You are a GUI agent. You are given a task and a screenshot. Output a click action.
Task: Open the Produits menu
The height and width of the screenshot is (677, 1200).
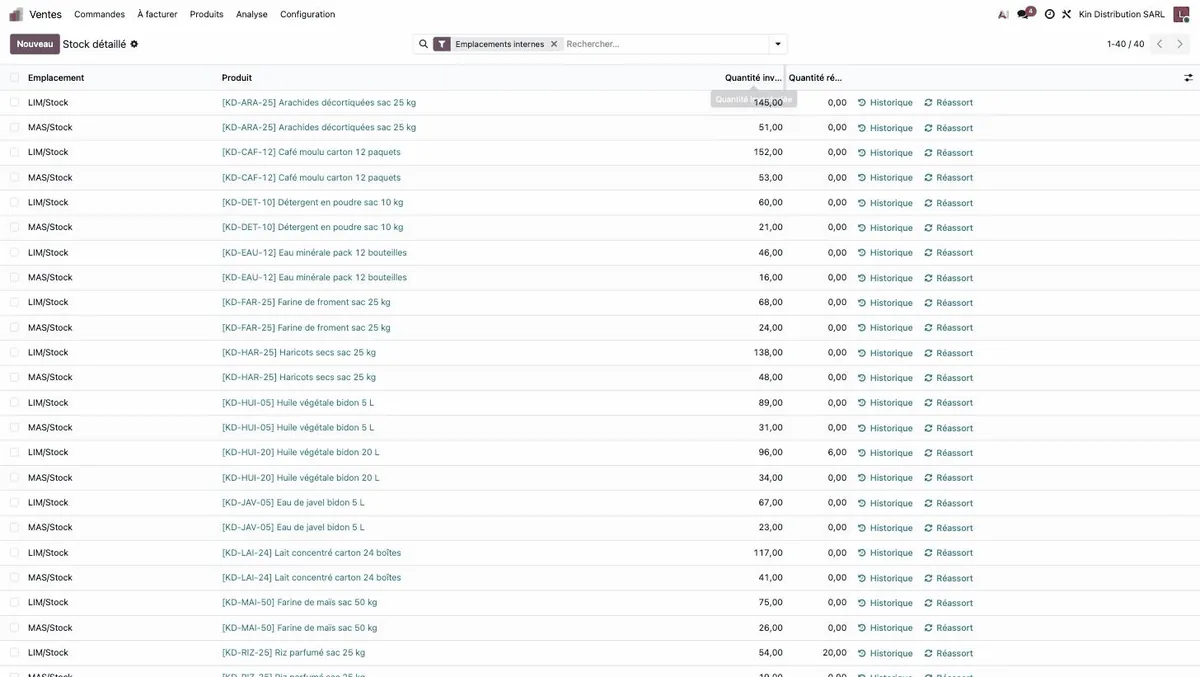[207, 14]
